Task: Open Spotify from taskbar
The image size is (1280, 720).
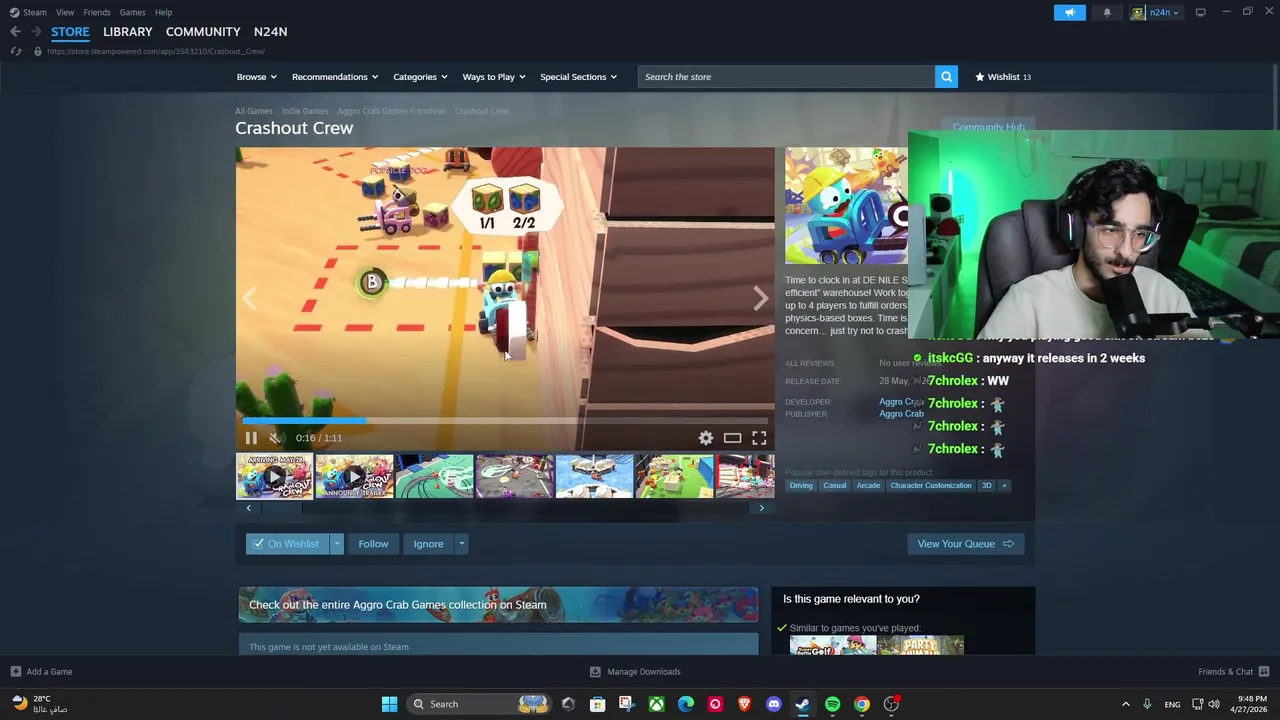Action: [832, 704]
